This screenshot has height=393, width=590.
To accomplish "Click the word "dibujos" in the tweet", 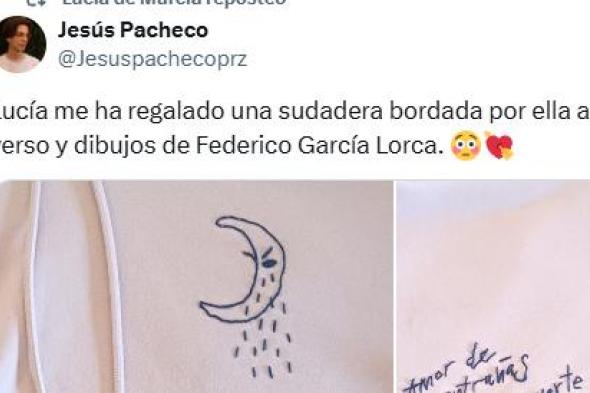I will point(114,146).
